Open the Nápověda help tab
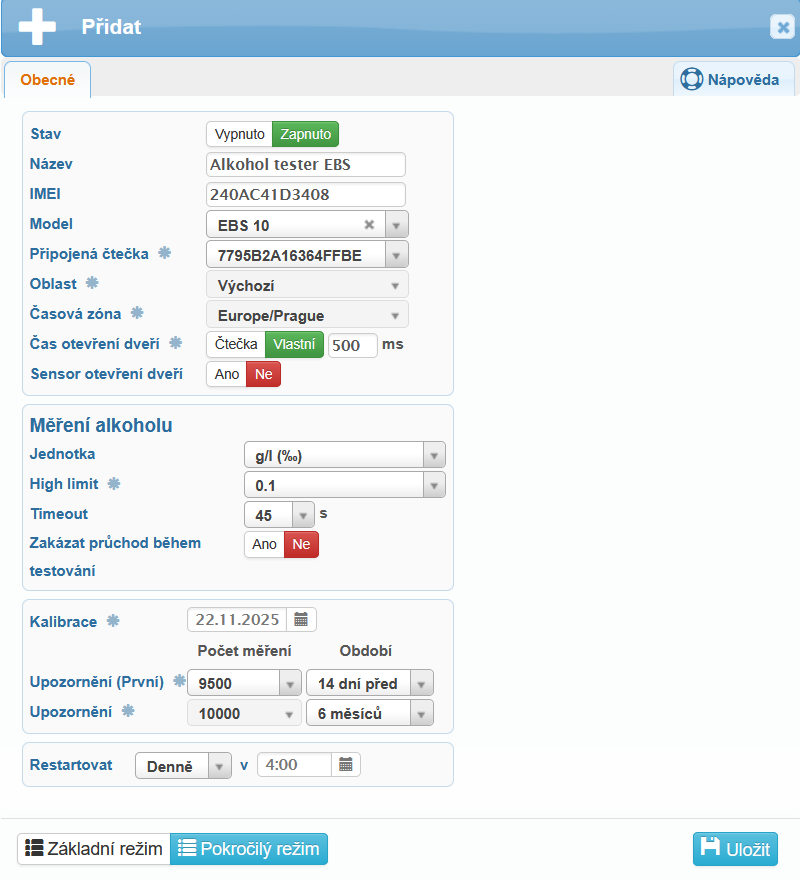The height and width of the screenshot is (880, 800). point(733,80)
